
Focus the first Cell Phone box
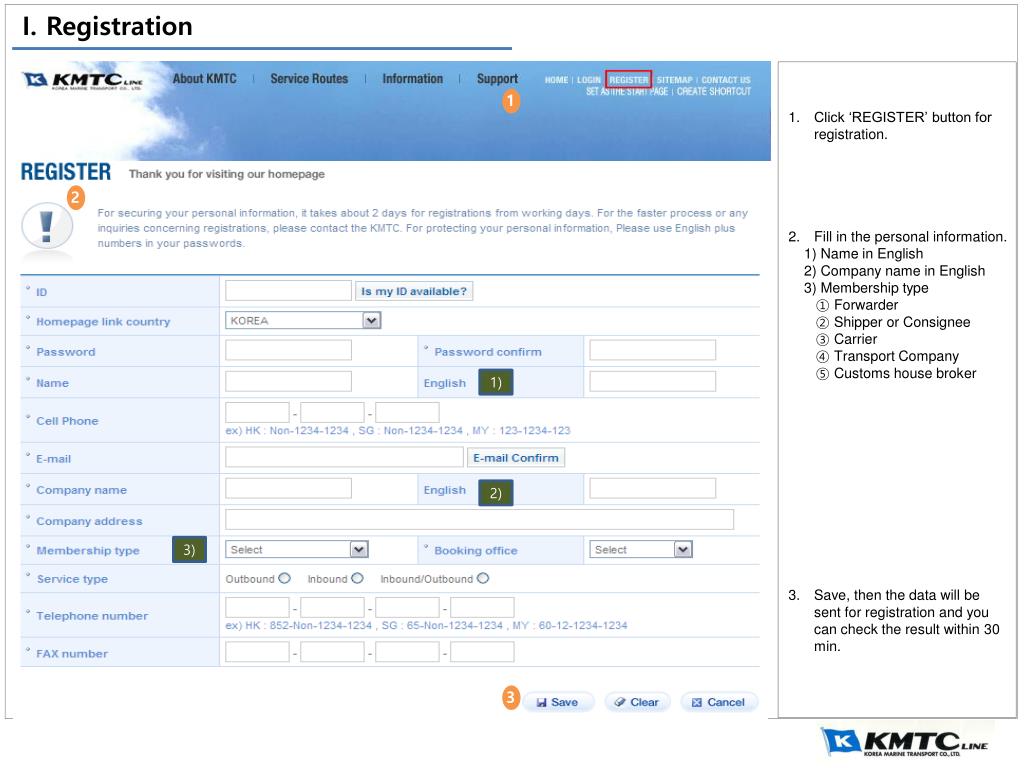click(x=257, y=413)
